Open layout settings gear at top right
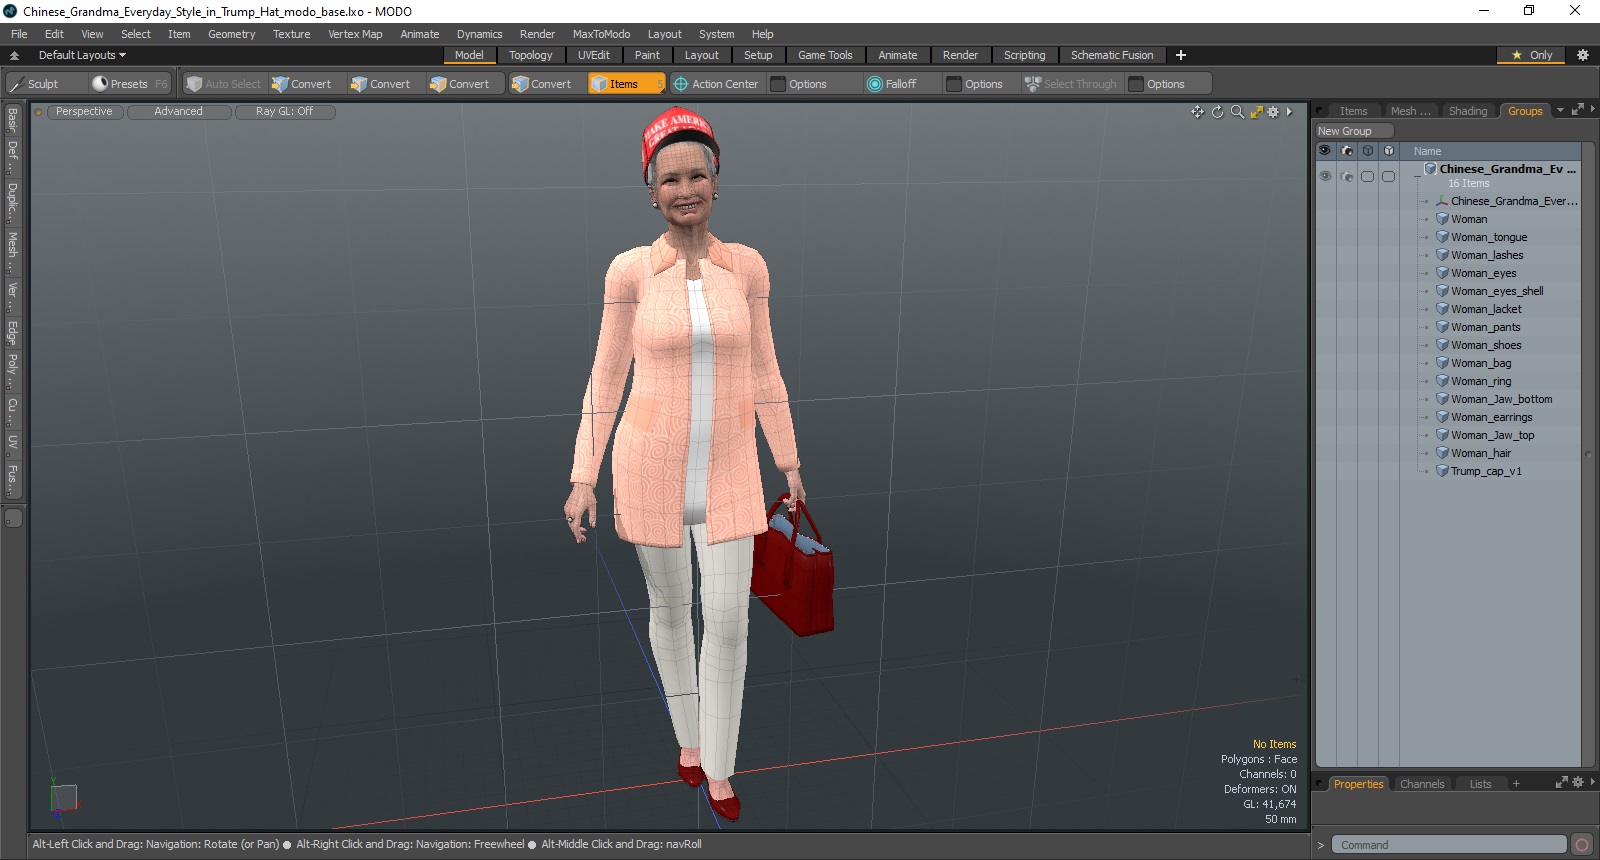Screen dimensions: 1600x860 [1582, 55]
